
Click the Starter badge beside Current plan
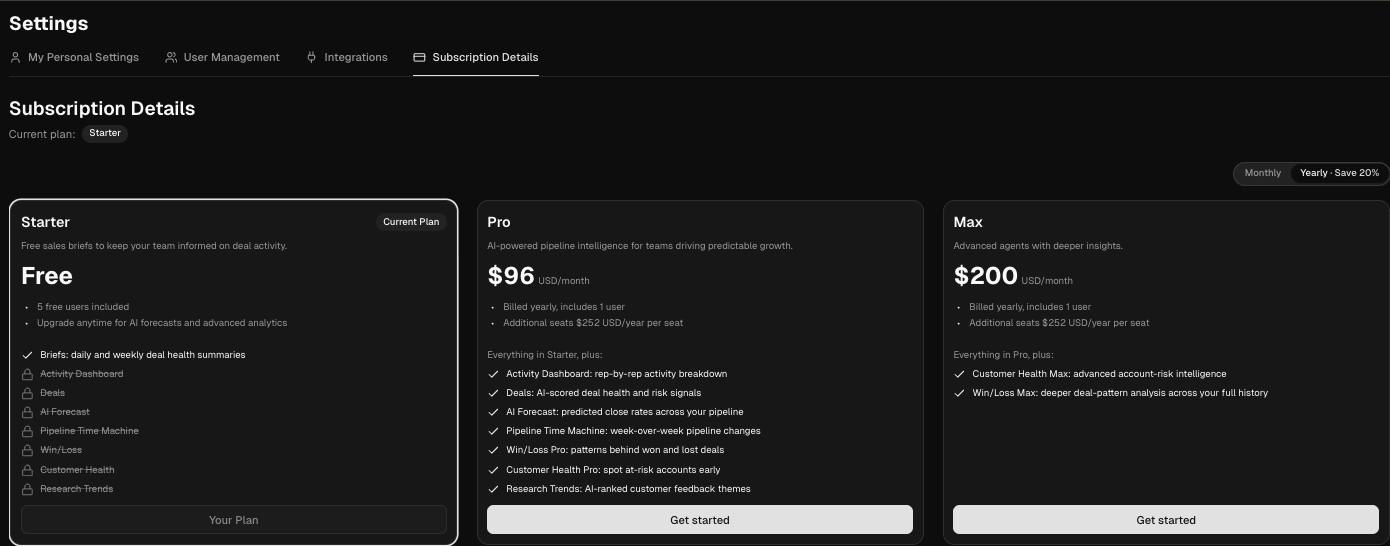pyautogui.click(x=105, y=133)
